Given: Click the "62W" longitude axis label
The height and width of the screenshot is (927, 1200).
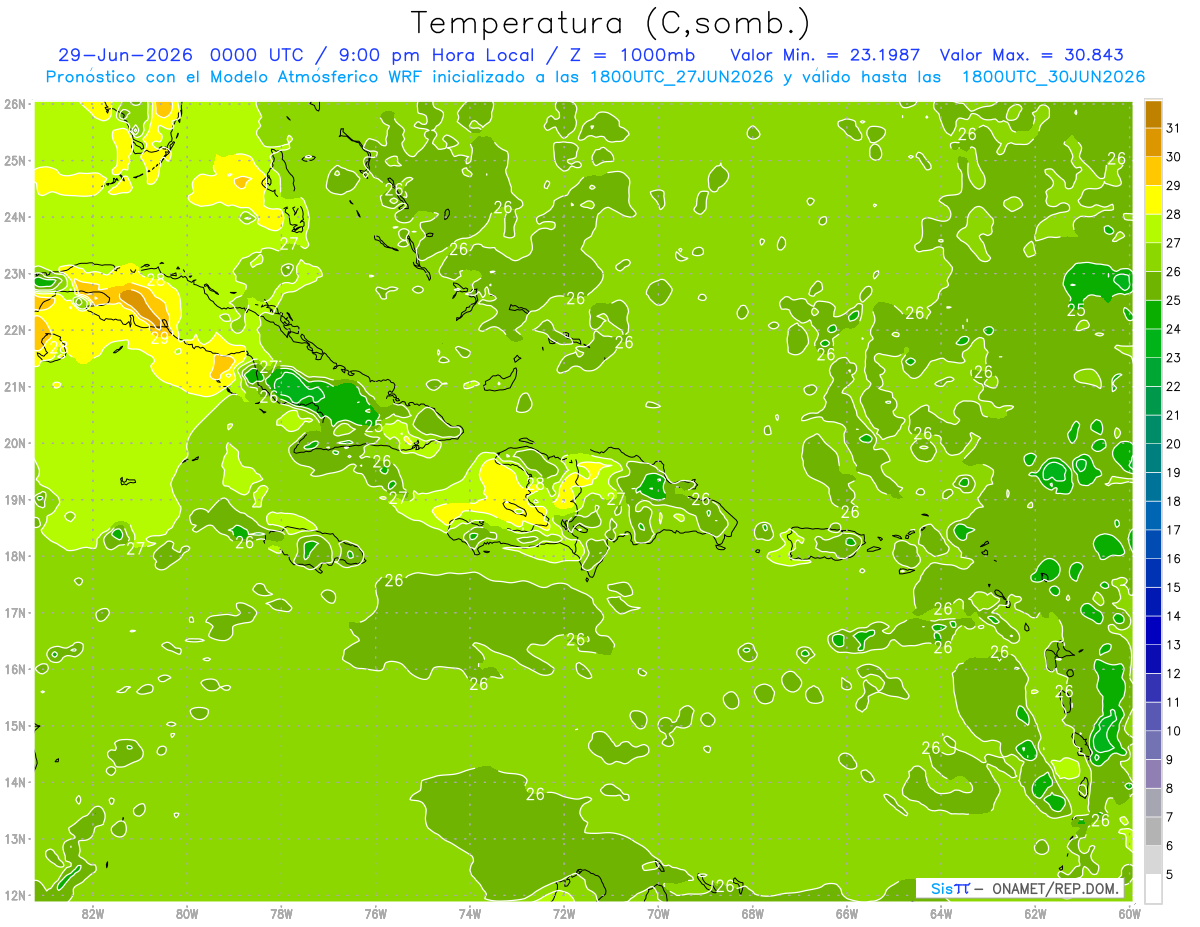Looking at the screenshot, I should pyautogui.click(x=1036, y=913).
